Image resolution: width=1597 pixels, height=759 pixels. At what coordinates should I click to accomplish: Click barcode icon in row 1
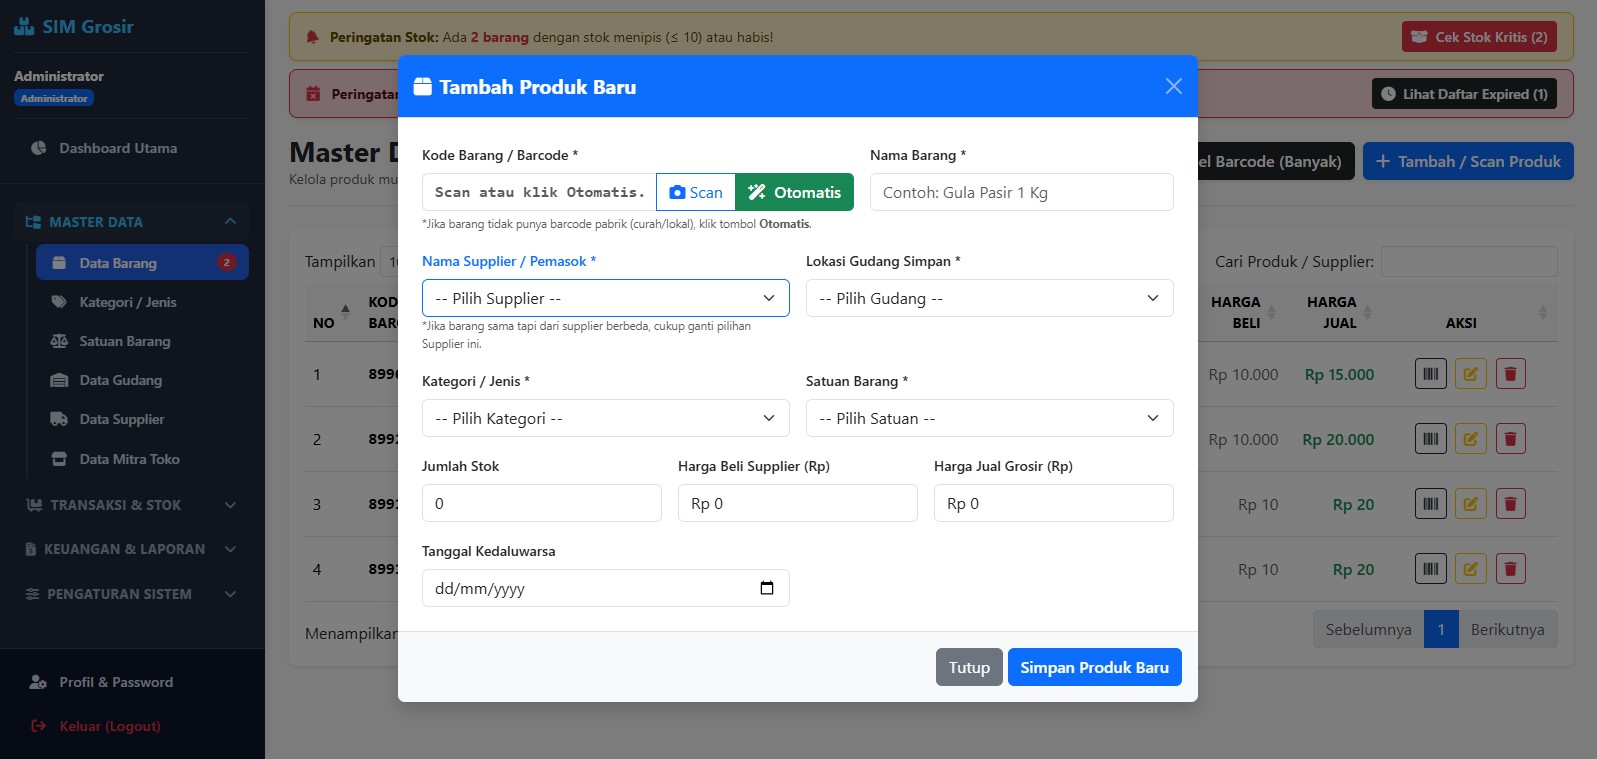coord(1431,374)
